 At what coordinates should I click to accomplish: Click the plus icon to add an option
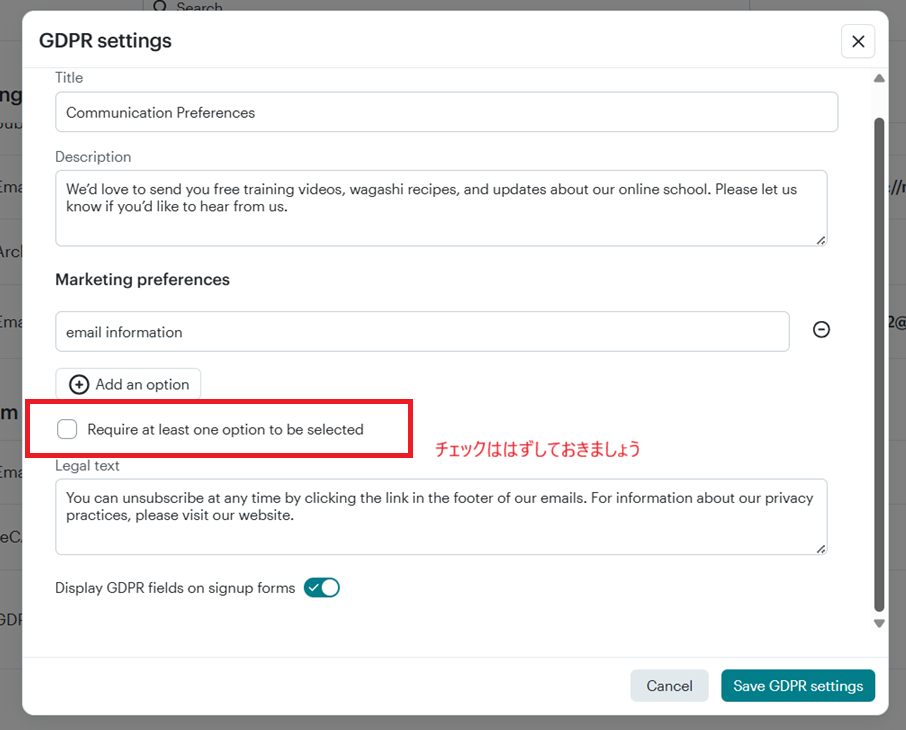79,385
